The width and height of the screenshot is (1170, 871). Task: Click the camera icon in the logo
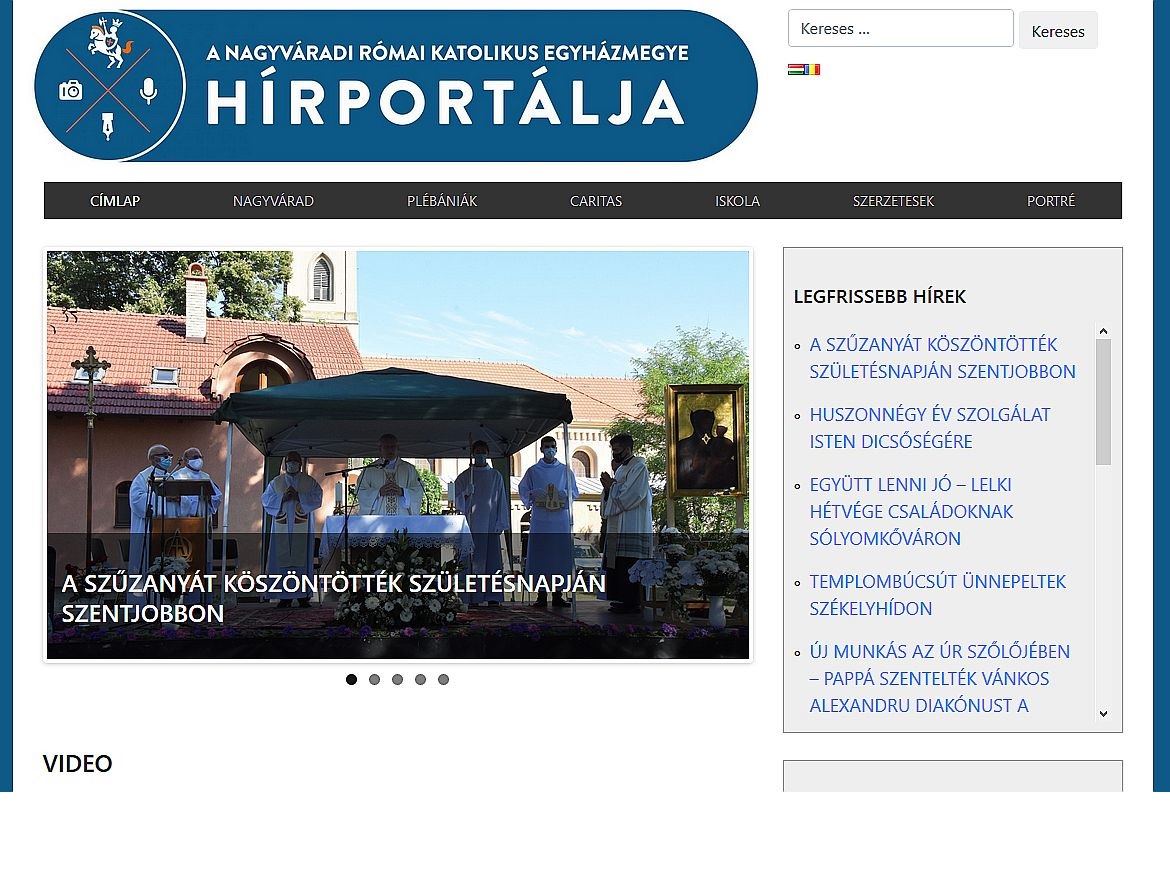(x=71, y=91)
